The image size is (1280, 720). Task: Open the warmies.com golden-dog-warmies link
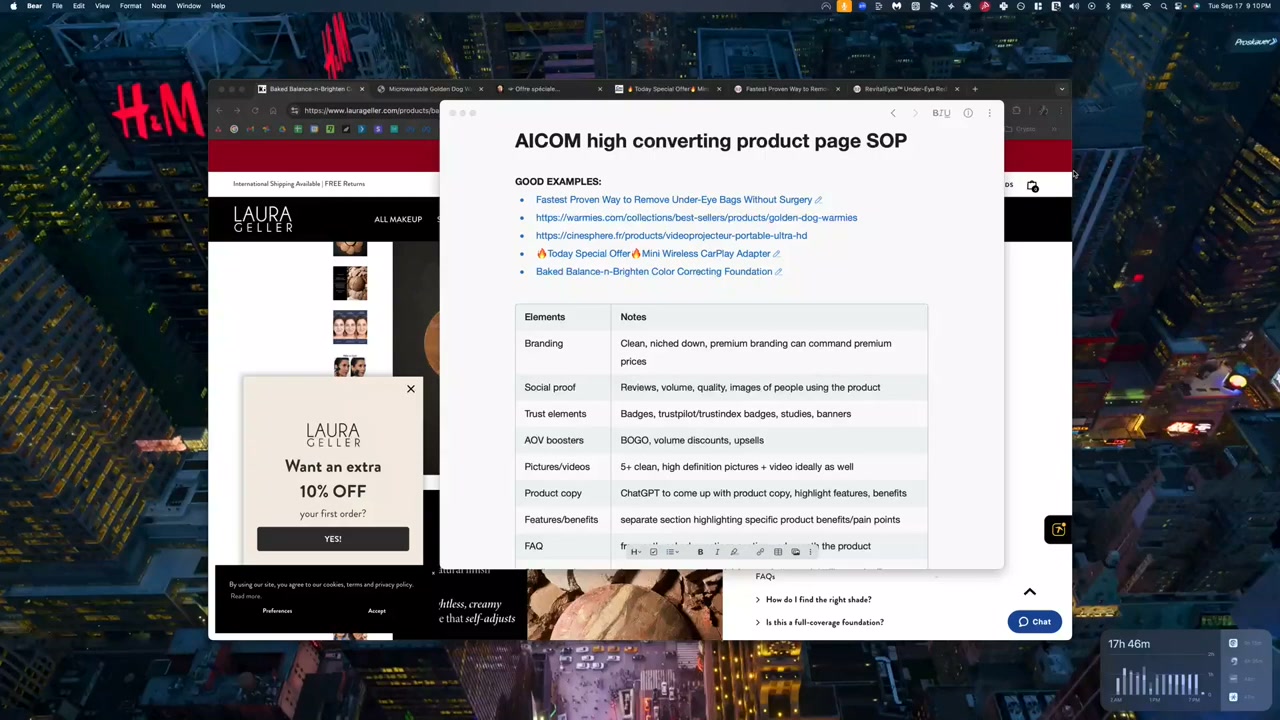[x=696, y=218]
